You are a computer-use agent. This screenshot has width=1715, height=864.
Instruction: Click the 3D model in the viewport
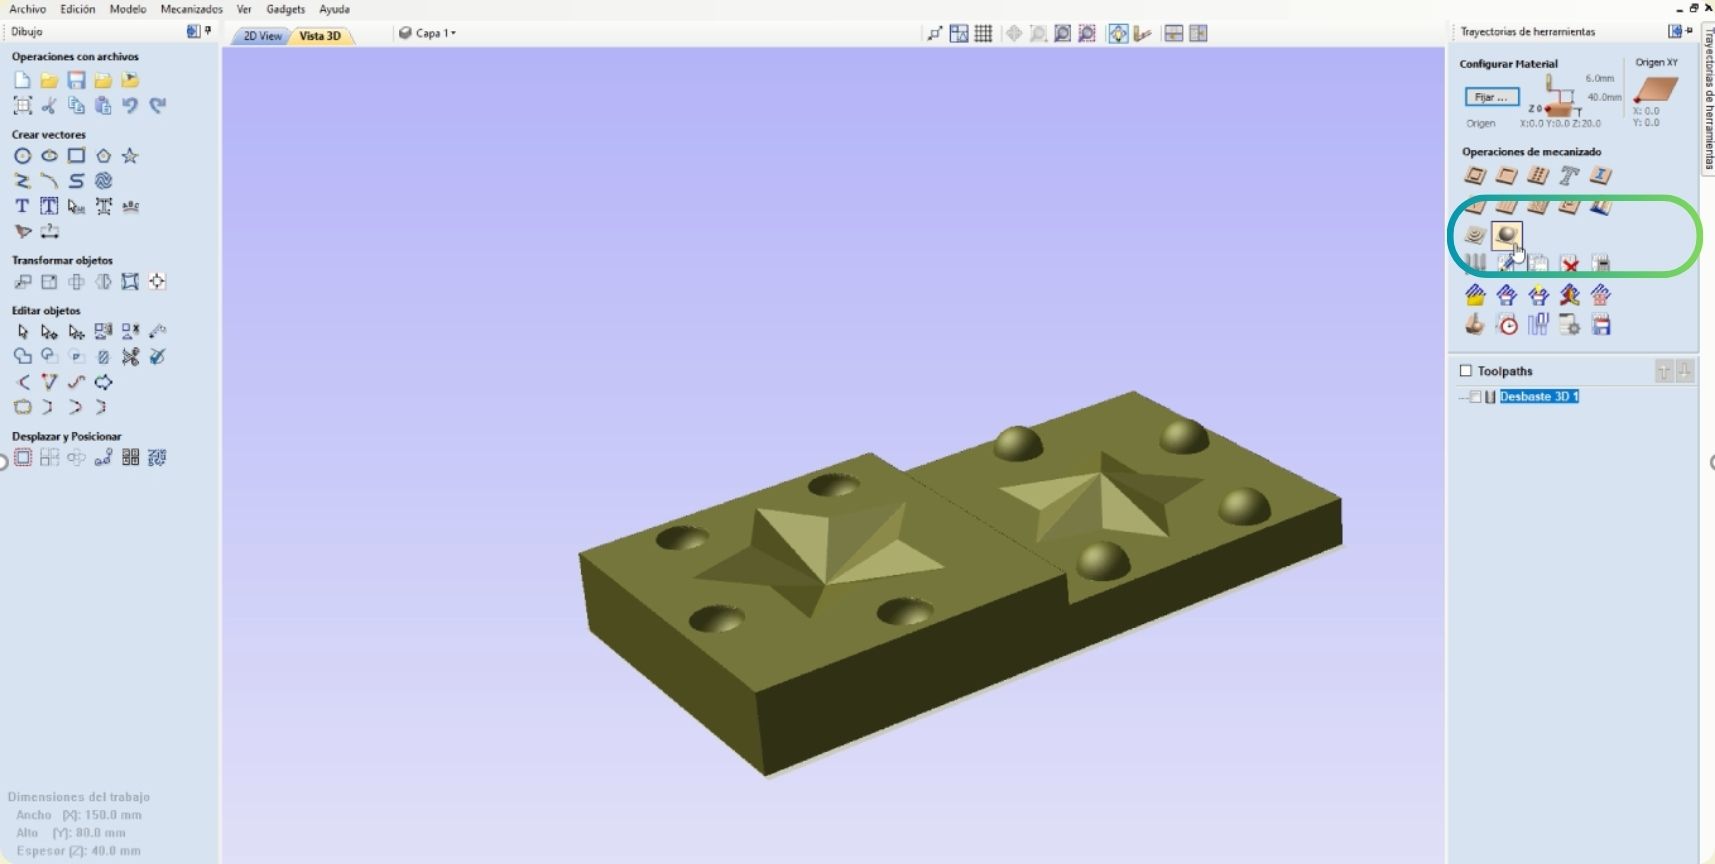[960, 585]
